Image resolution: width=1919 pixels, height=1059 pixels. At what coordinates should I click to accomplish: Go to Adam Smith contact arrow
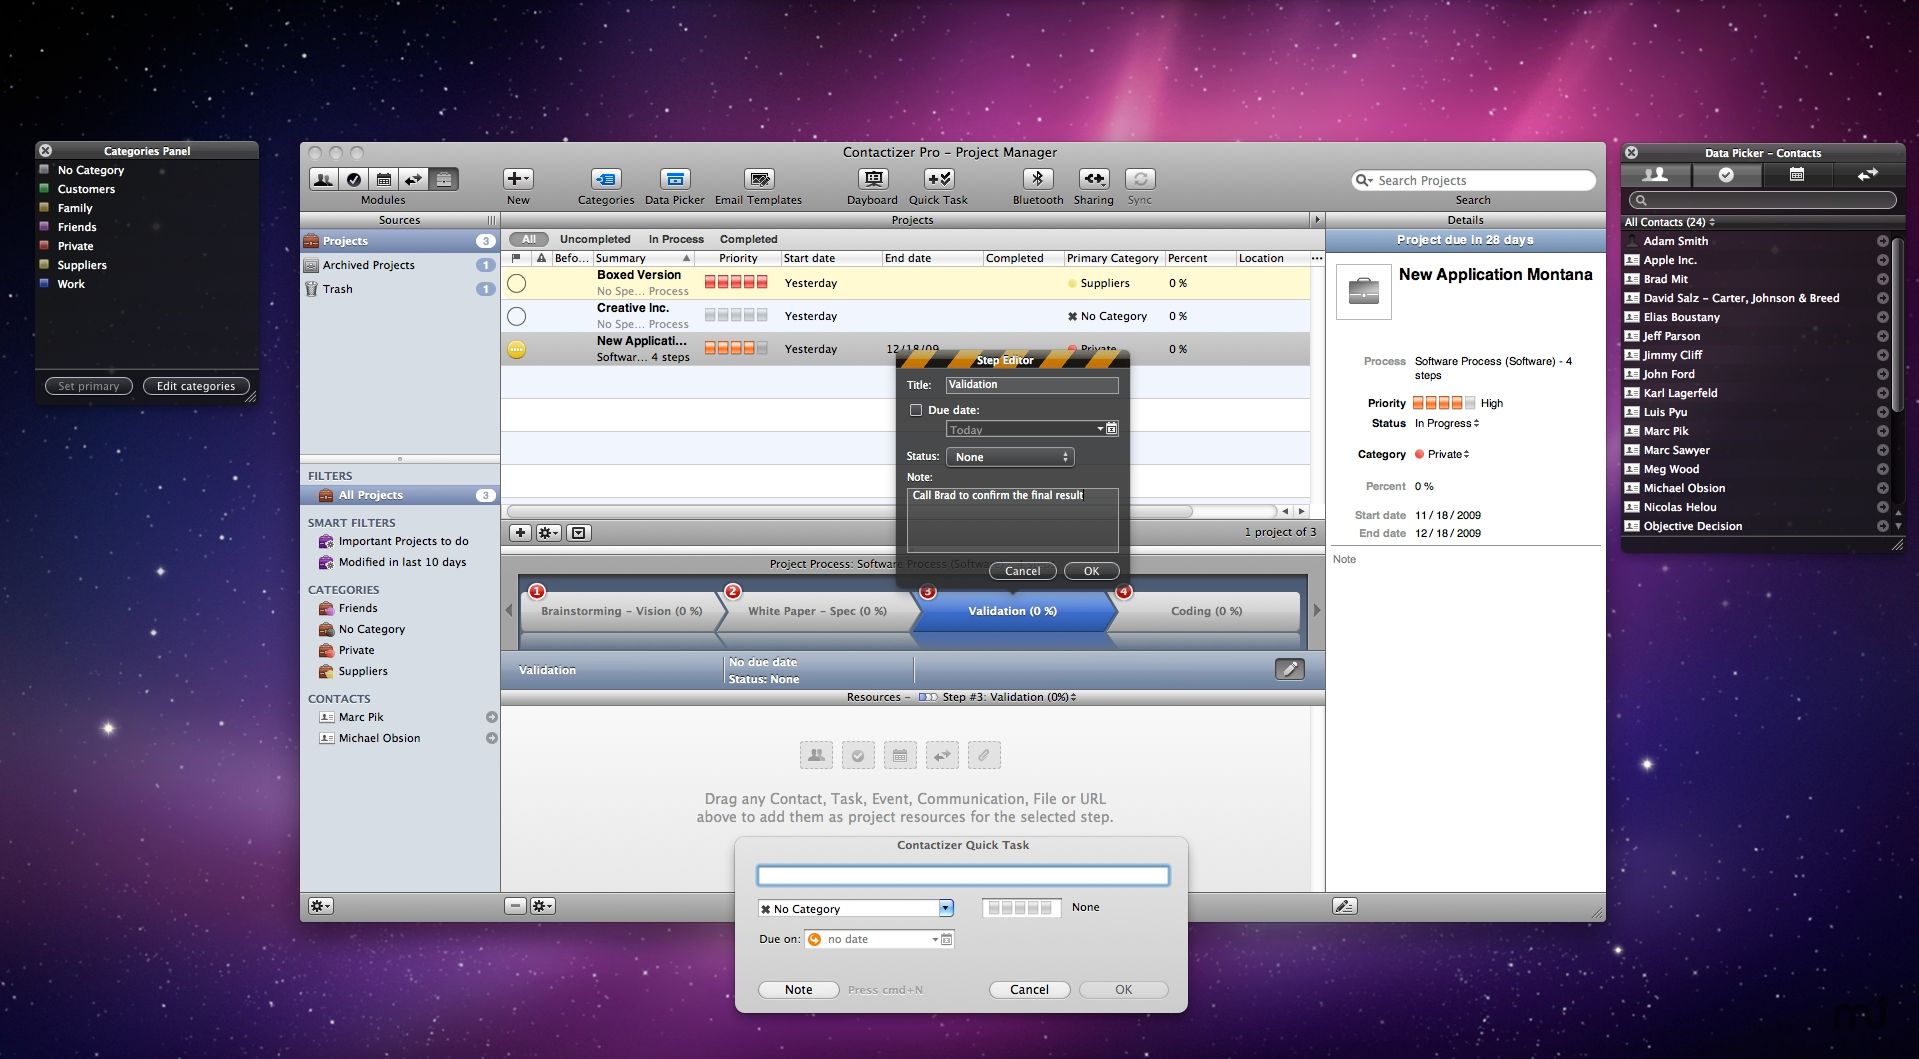(x=1882, y=241)
